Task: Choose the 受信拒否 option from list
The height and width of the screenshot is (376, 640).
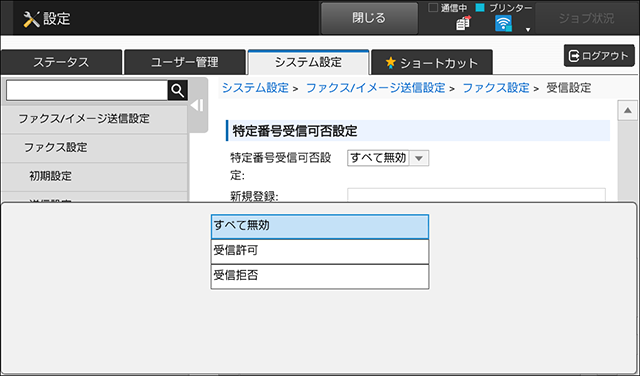Action: pos(320,276)
